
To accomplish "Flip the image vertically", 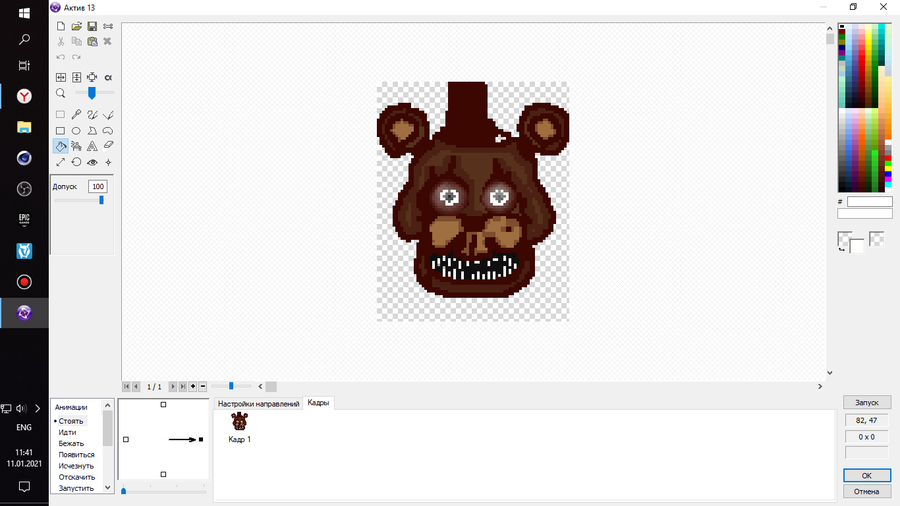I will tap(76, 77).
